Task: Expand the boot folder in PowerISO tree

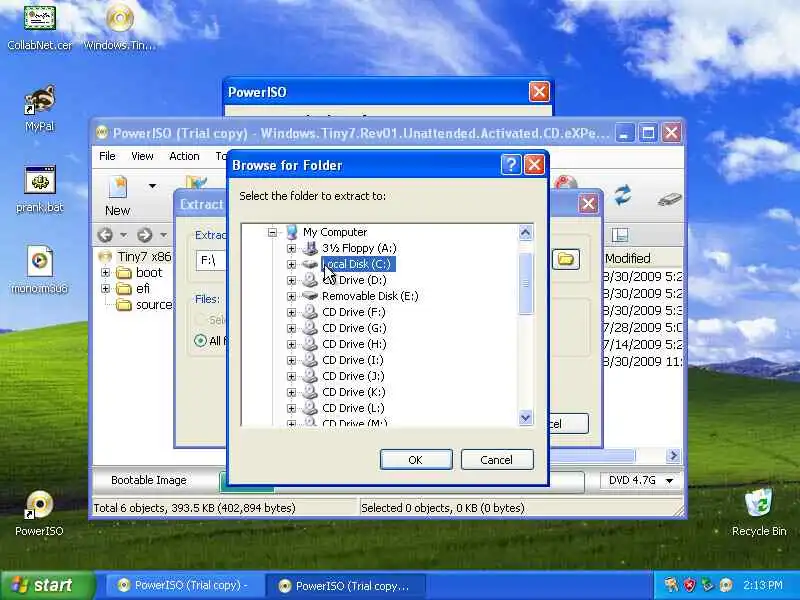Action: pyautogui.click(x=106, y=273)
